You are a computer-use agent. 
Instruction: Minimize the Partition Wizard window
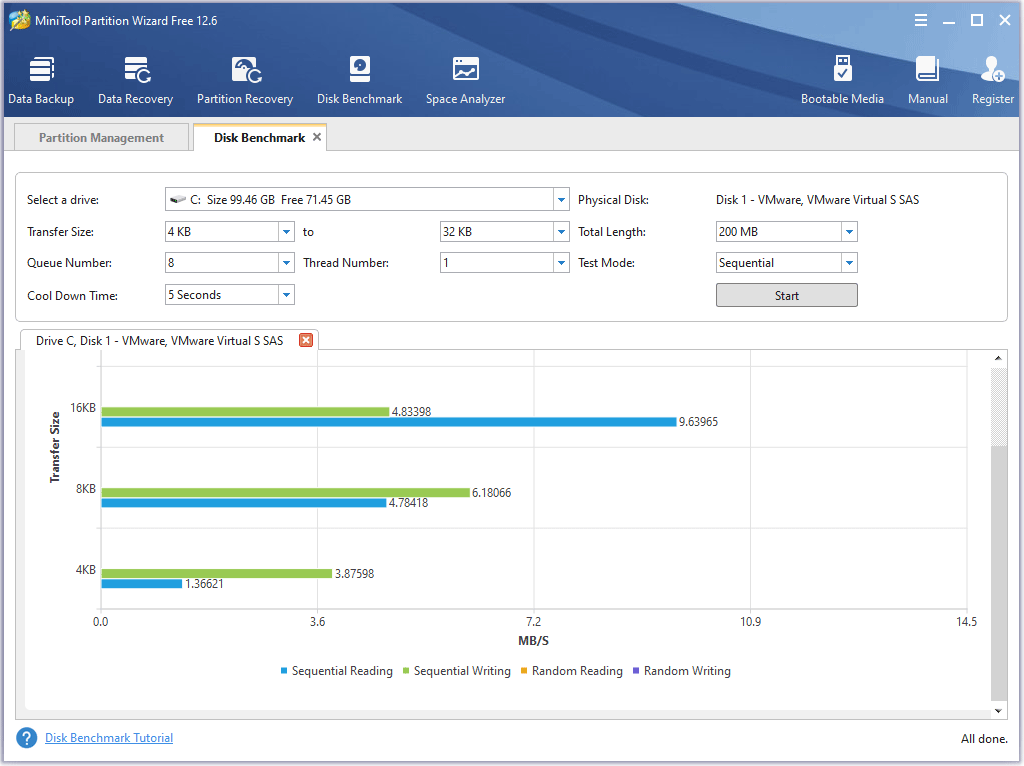(x=949, y=20)
